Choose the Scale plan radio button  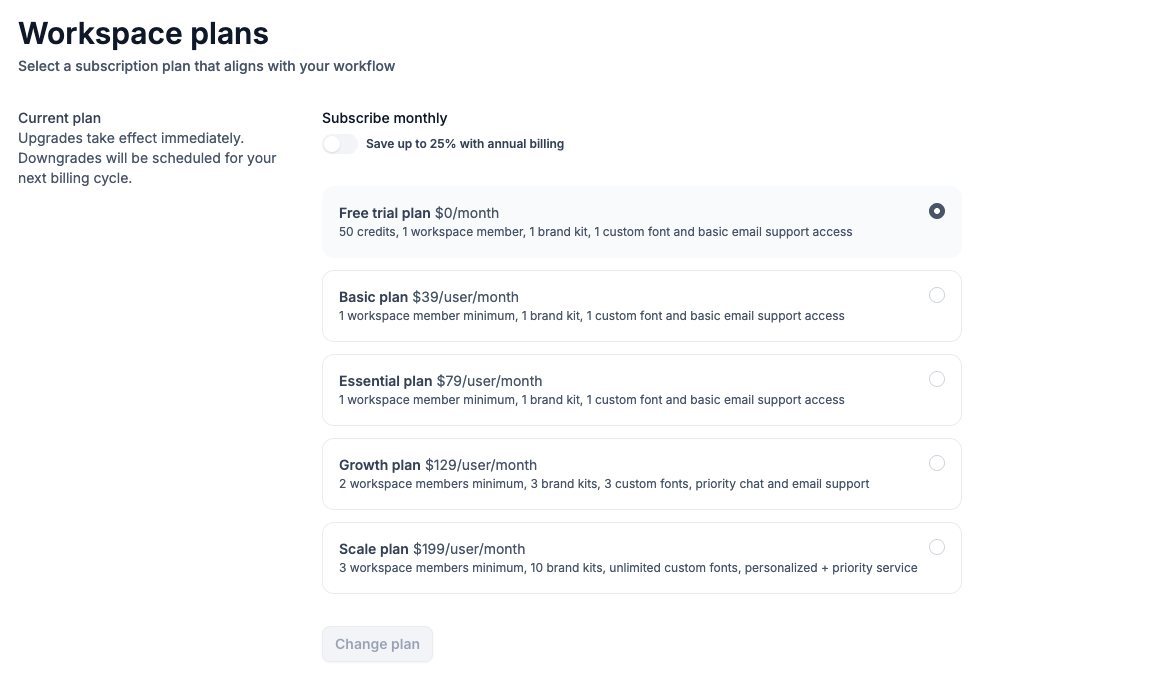point(936,547)
